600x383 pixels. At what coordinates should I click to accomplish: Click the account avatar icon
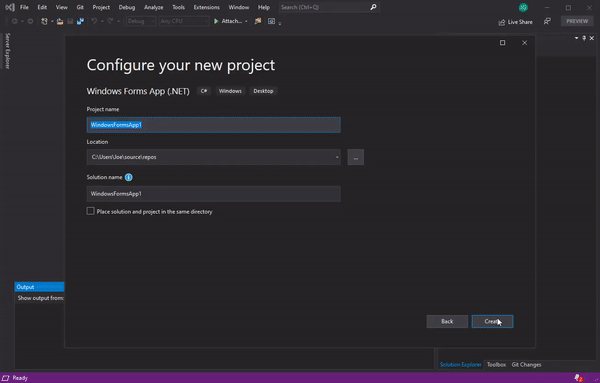coord(523,7)
